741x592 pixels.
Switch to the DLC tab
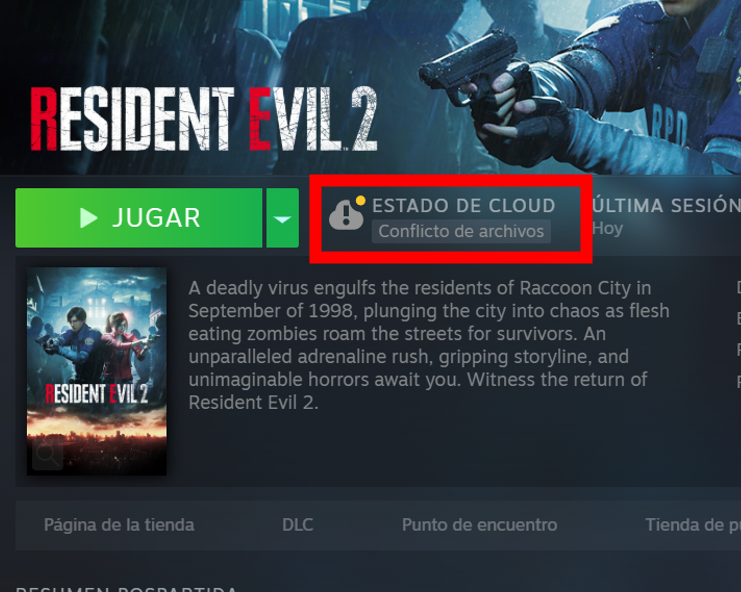click(298, 525)
